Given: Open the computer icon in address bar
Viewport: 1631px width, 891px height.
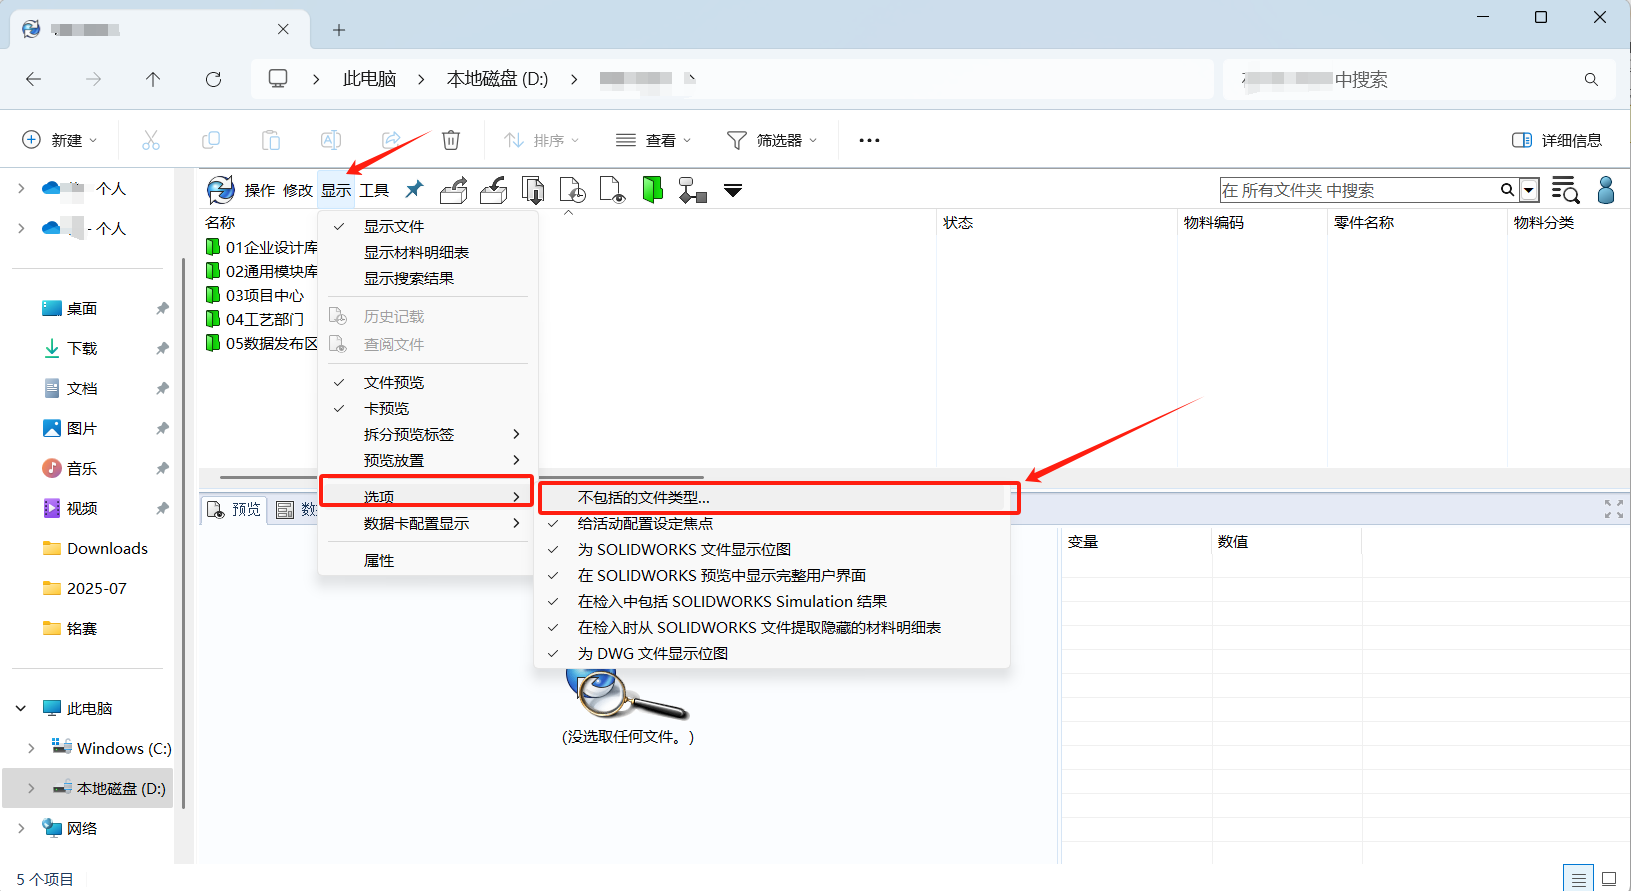Looking at the screenshot, I should pos(278,79).
